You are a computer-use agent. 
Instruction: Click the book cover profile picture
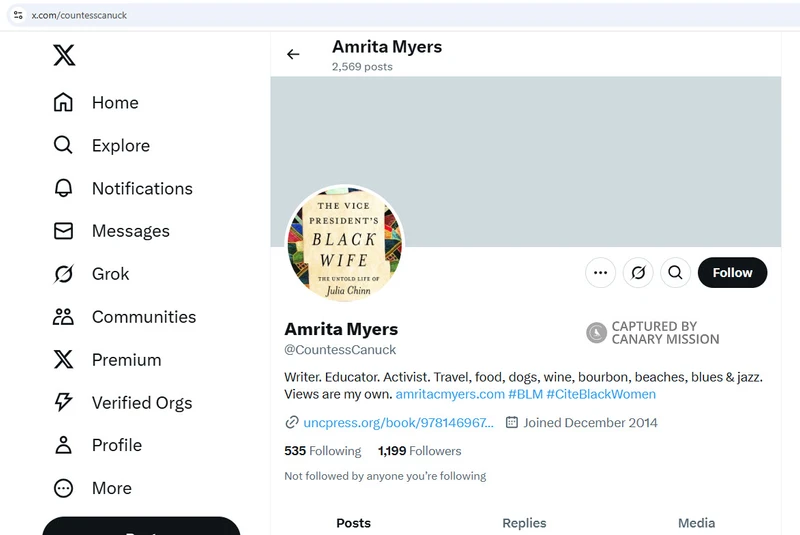pyautogui.click(x=344, y=244)
